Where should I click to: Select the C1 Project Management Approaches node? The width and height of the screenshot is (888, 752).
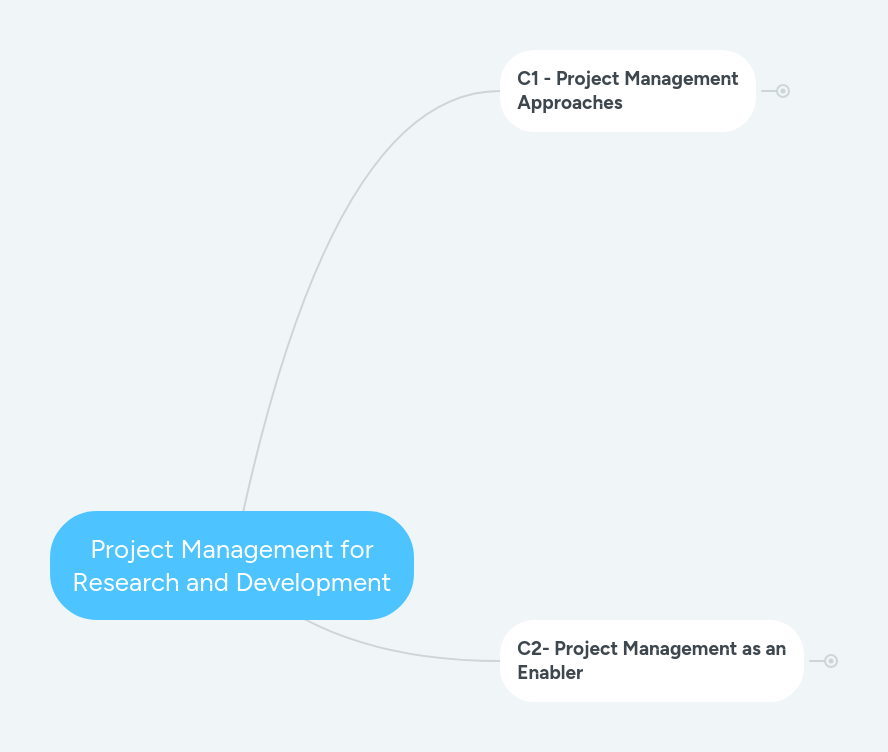pyautogui.click(x=627, y=90)
